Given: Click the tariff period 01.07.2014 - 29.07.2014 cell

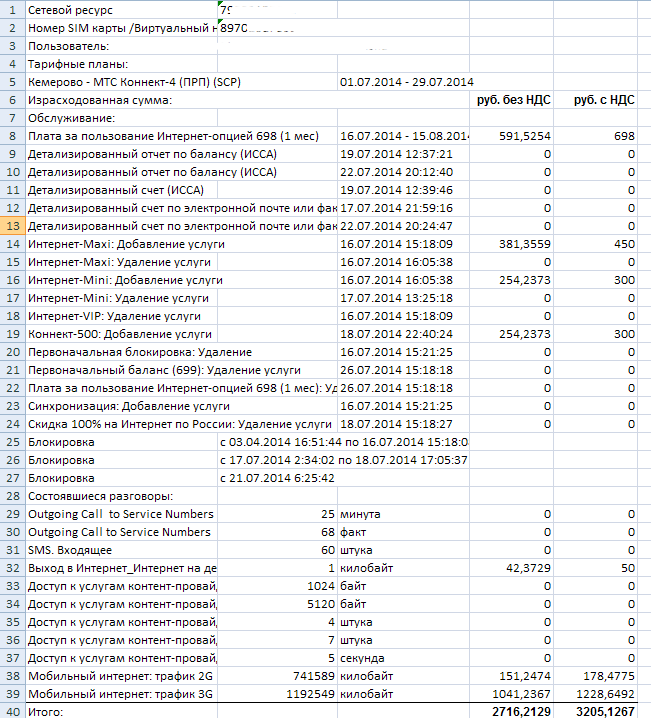Looking at the screenshot, I should pos(406,81).
